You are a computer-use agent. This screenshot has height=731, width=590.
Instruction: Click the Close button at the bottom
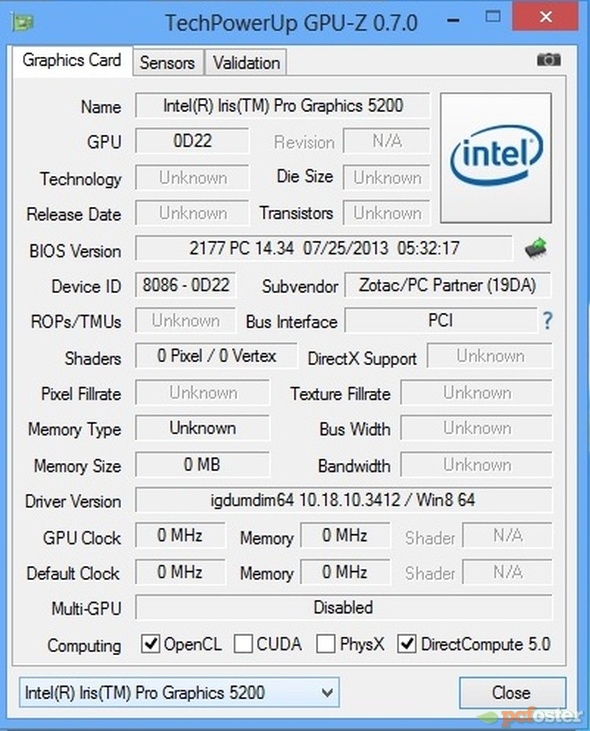click(x=512, y=693)
